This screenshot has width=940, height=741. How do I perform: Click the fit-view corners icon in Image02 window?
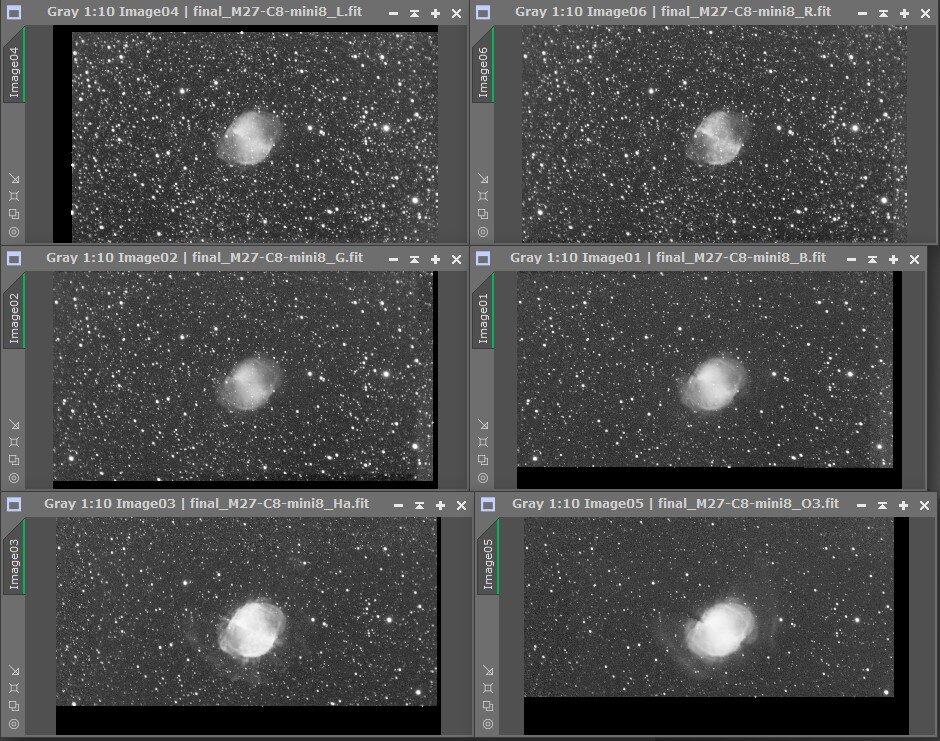coord(14,442)
